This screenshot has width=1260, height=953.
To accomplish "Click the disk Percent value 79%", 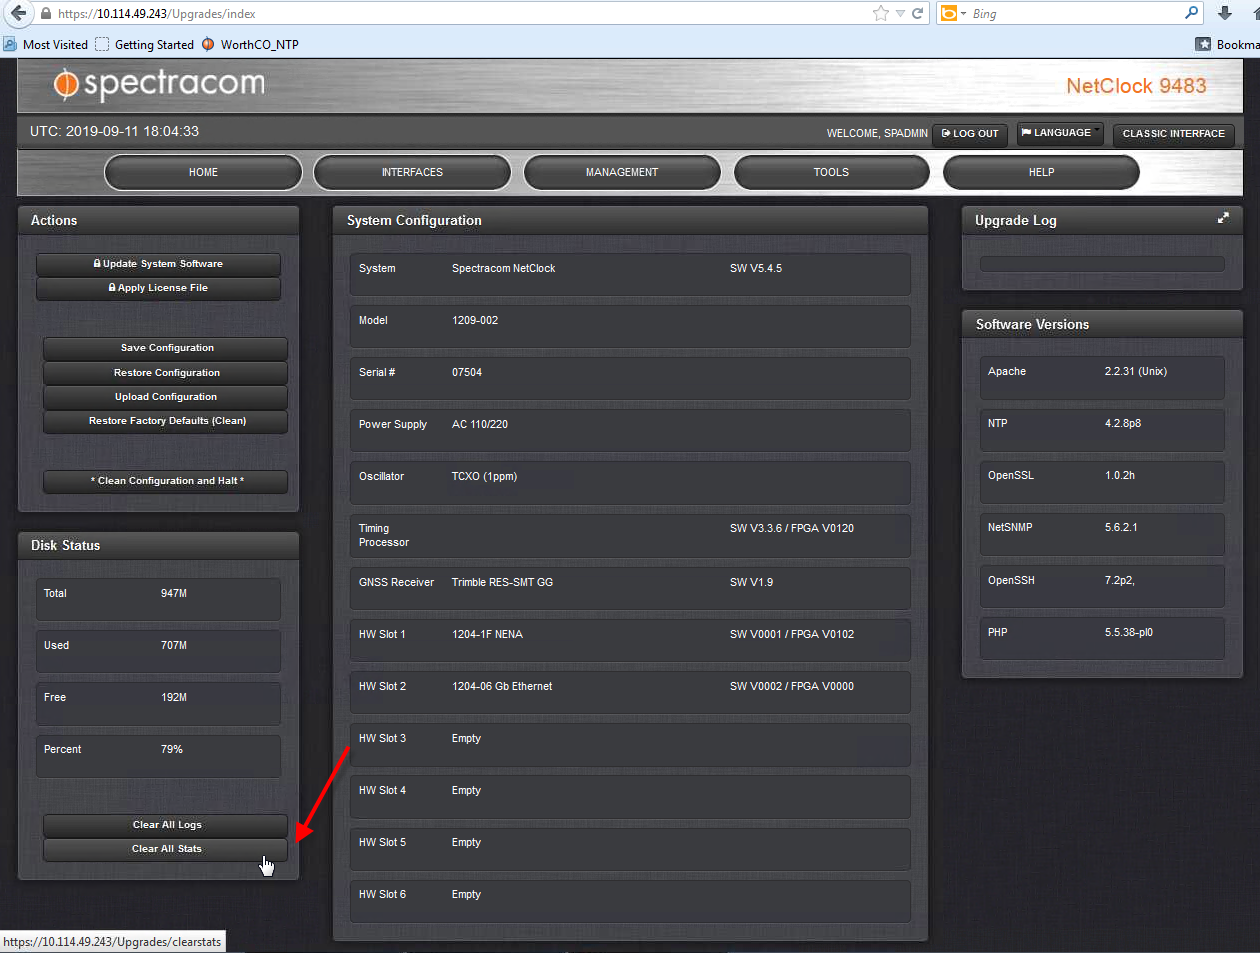I will point(172,750).
